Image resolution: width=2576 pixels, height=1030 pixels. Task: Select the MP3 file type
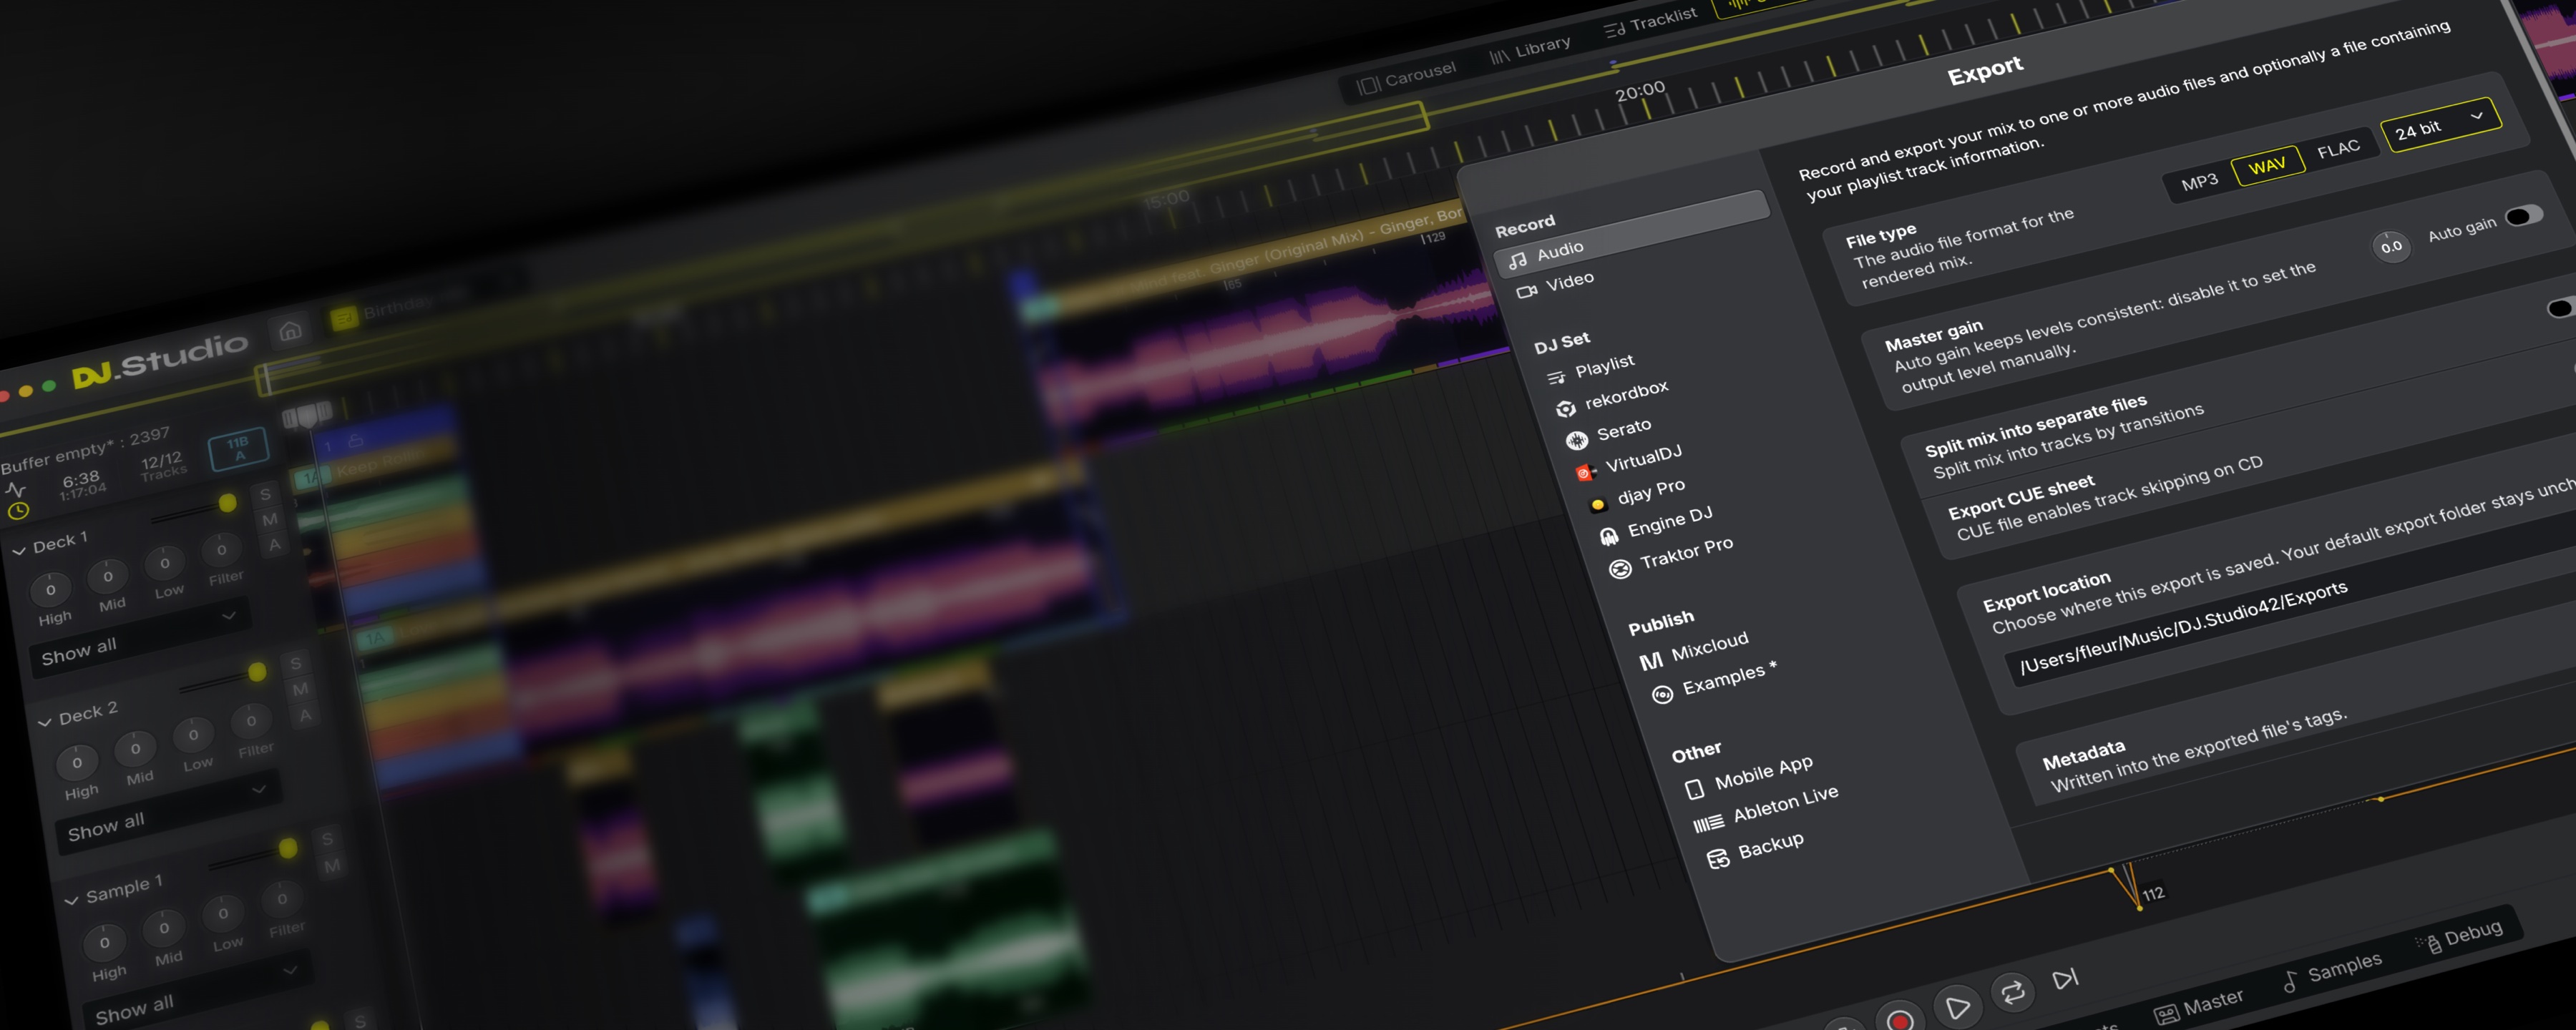(x=2199, y=182)
